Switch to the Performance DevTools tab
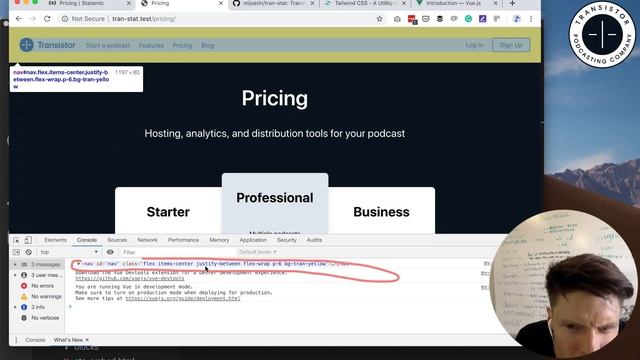This screenshot has height=360, width=640. click(184, 240)
